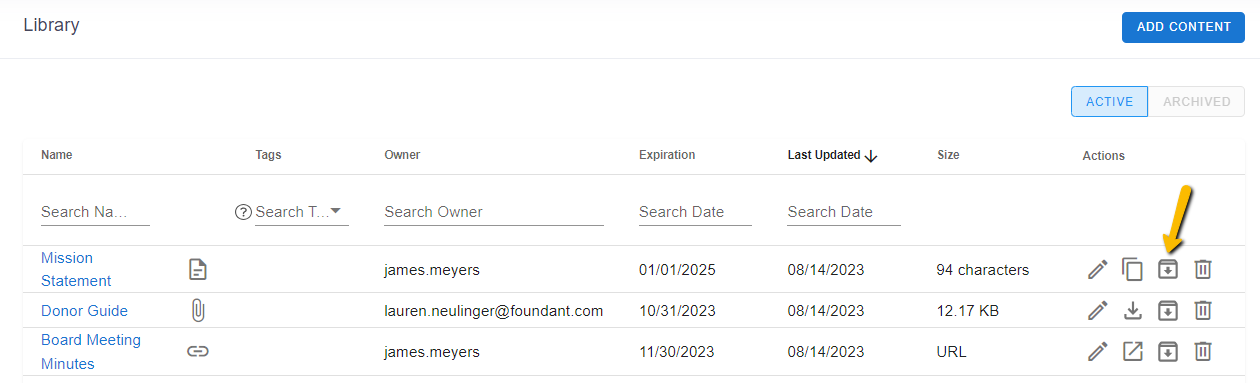Sort by Expiration column header
Image resolution: width=1260 pixels, height=383 pixels.
pyautogui.click(x=667, y=155)
